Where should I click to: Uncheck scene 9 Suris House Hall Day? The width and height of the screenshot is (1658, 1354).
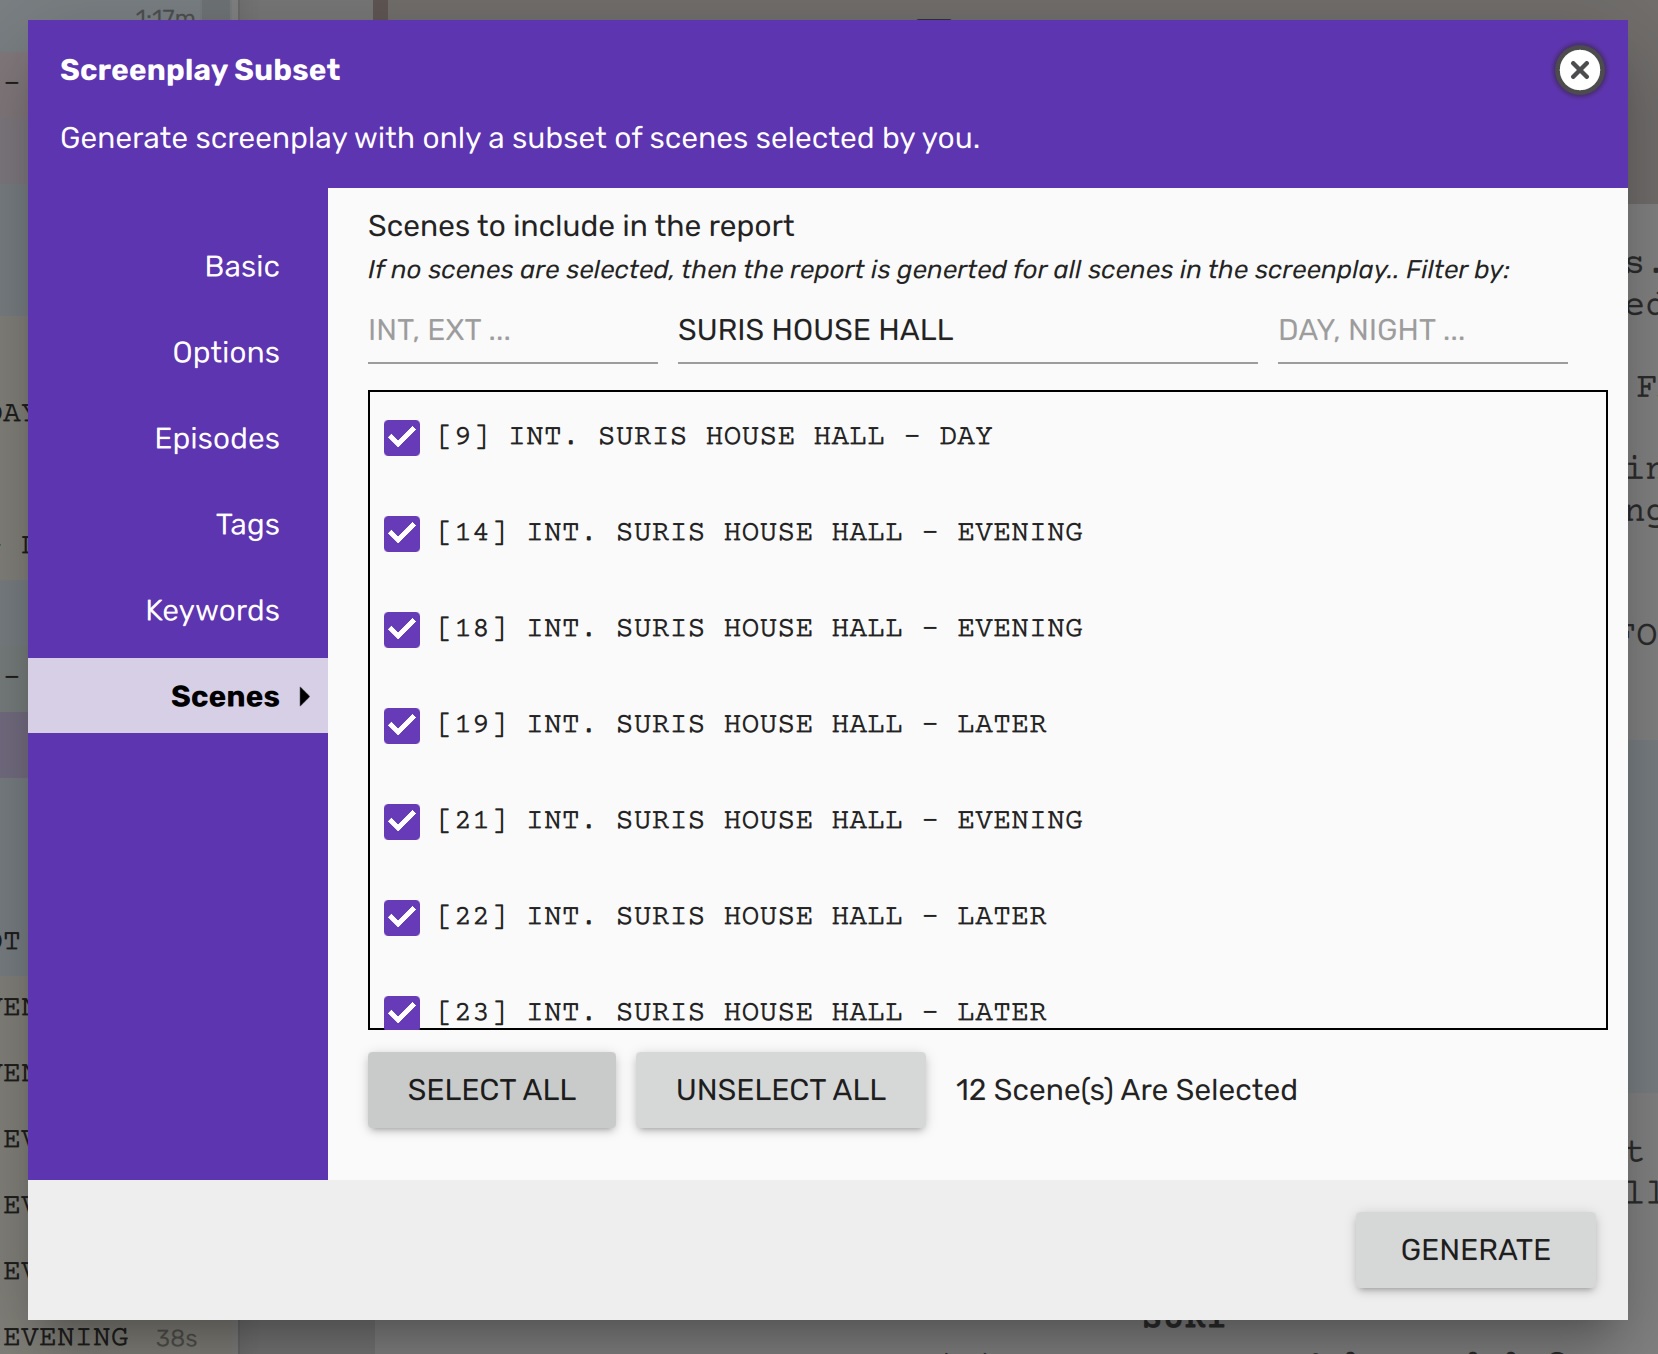[x=402, y=437]
